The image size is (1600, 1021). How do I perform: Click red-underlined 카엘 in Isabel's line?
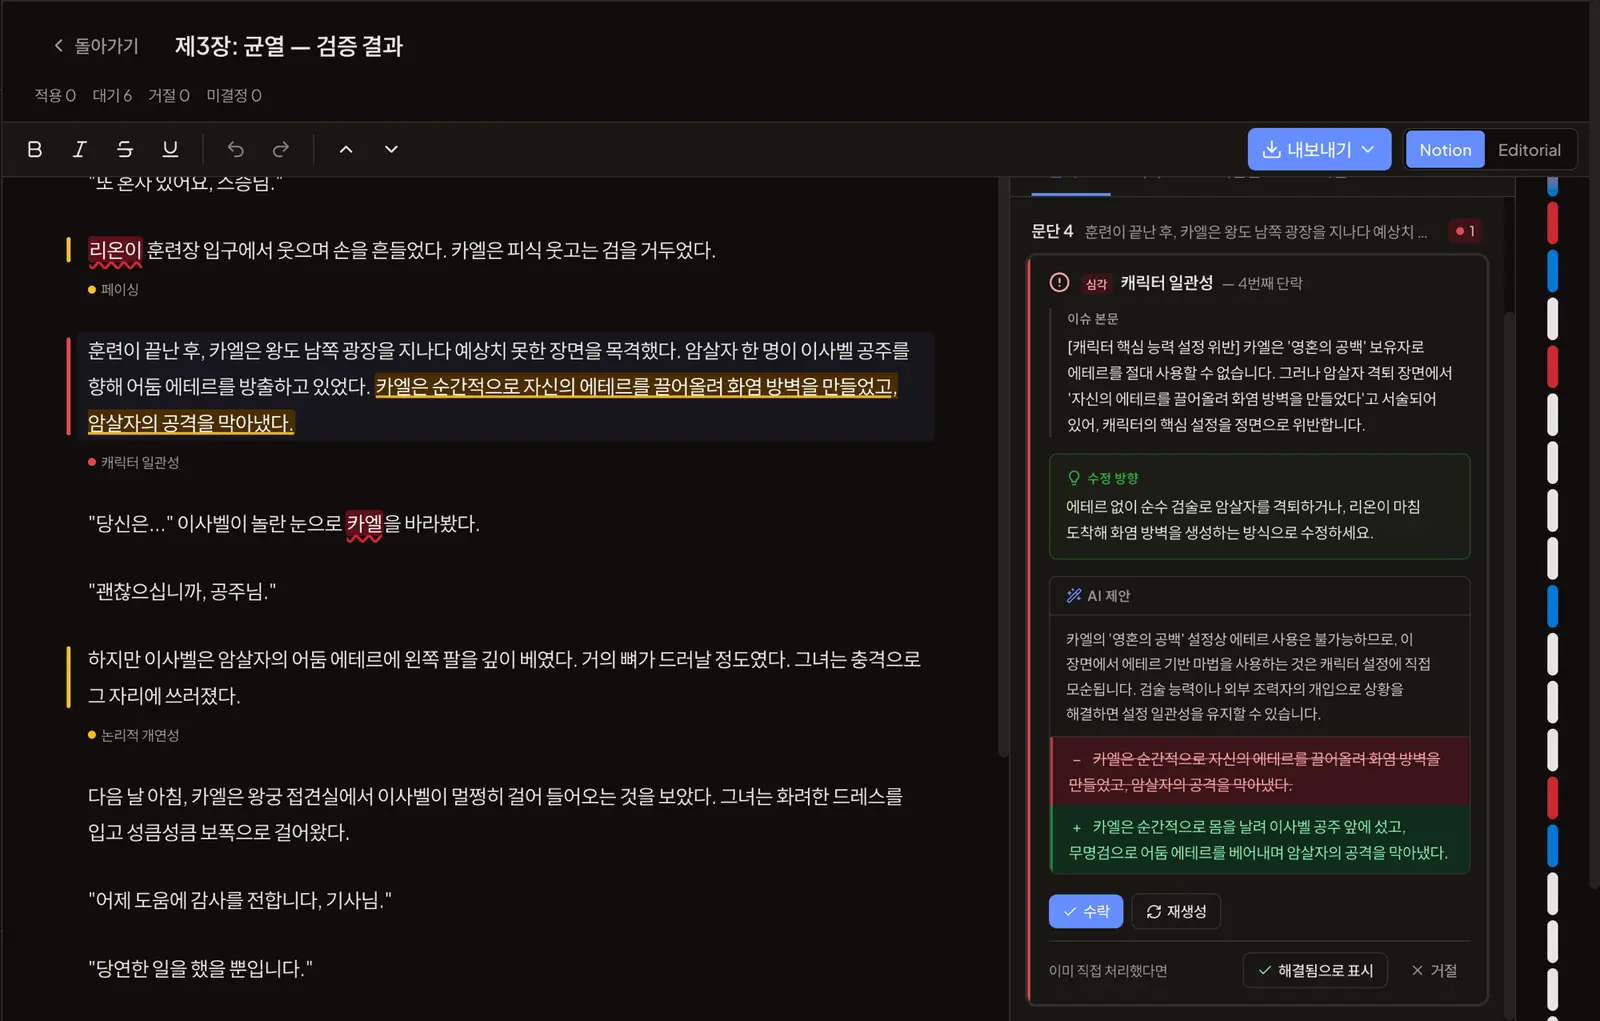[x=364, y=523]
